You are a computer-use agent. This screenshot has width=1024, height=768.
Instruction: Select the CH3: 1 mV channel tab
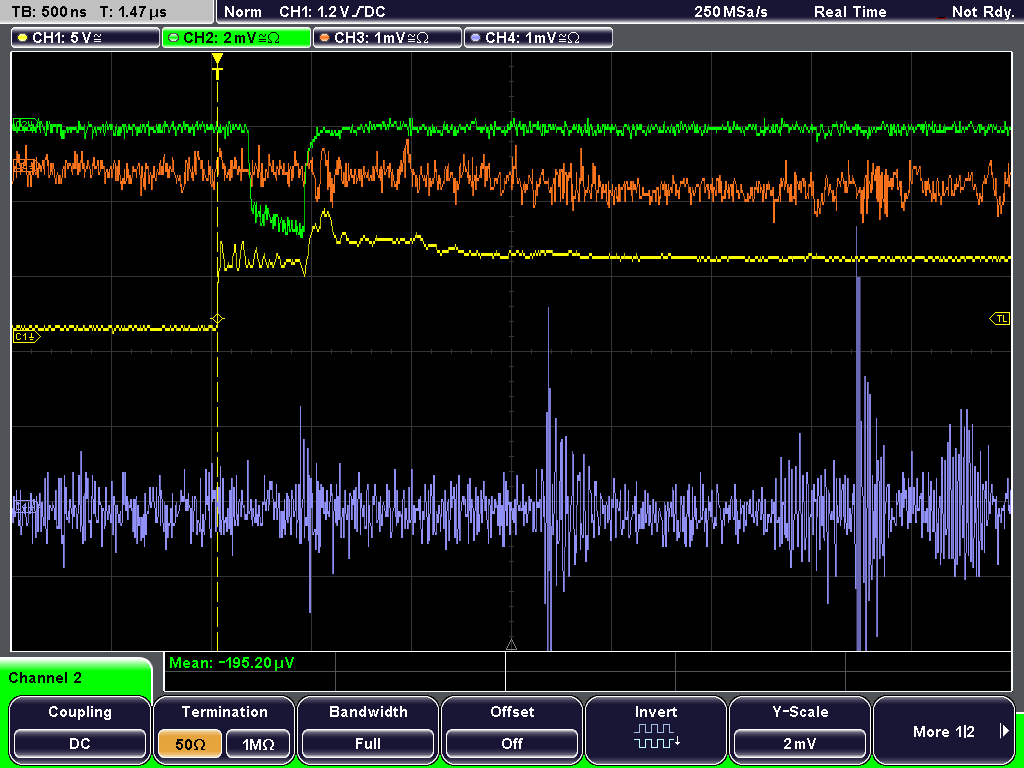click(387, 37)
